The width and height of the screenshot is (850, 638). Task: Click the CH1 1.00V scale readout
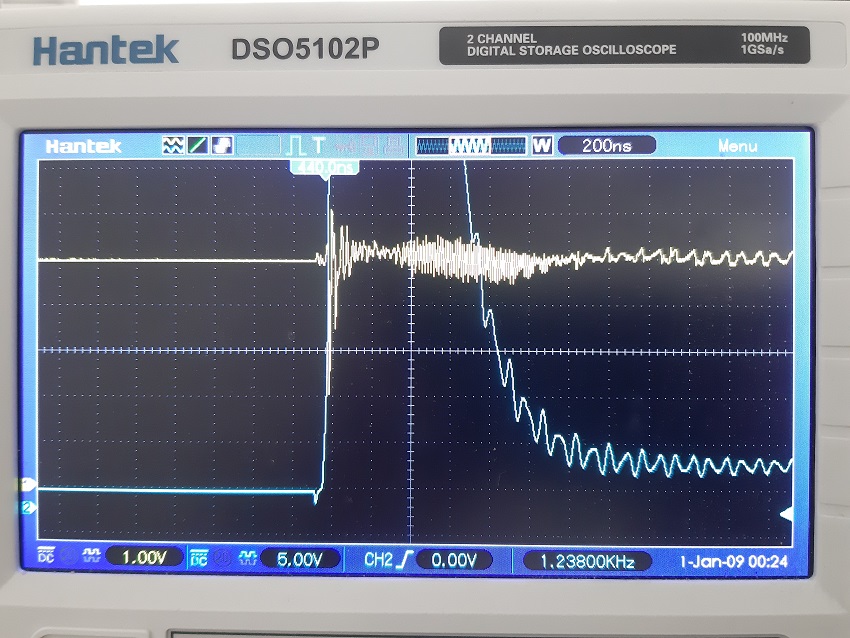point(144,557)
